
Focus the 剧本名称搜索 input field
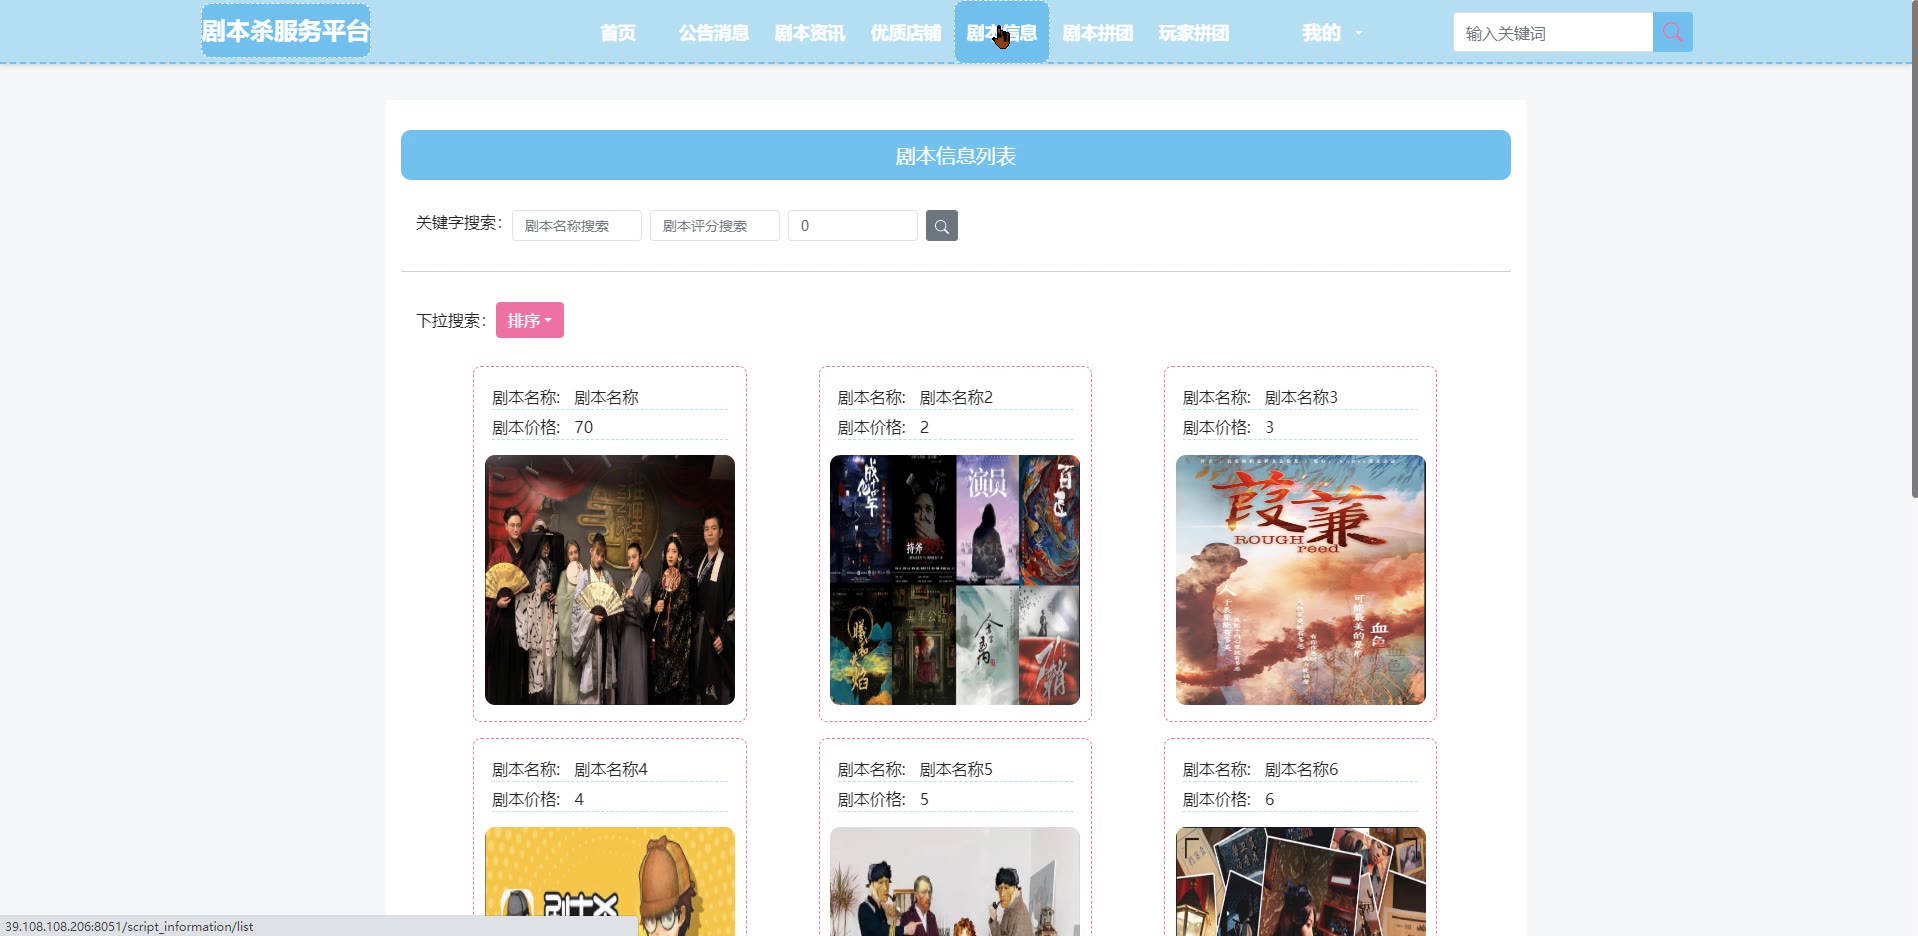tap(577, 226)
